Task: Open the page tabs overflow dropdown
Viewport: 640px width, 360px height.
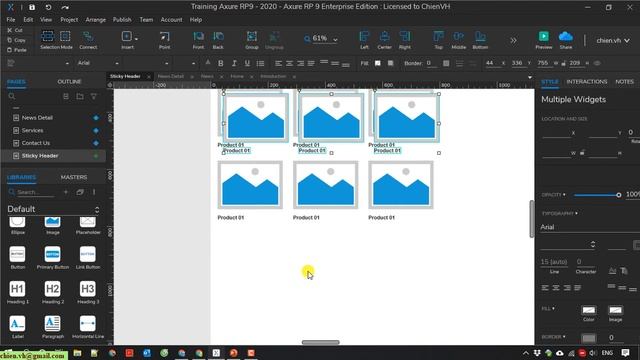Action: click(530, 77)
